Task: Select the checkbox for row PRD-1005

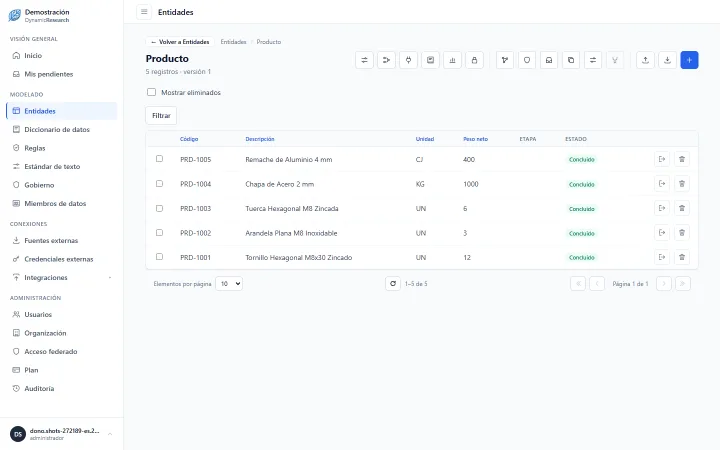Action: coord(159,159)
